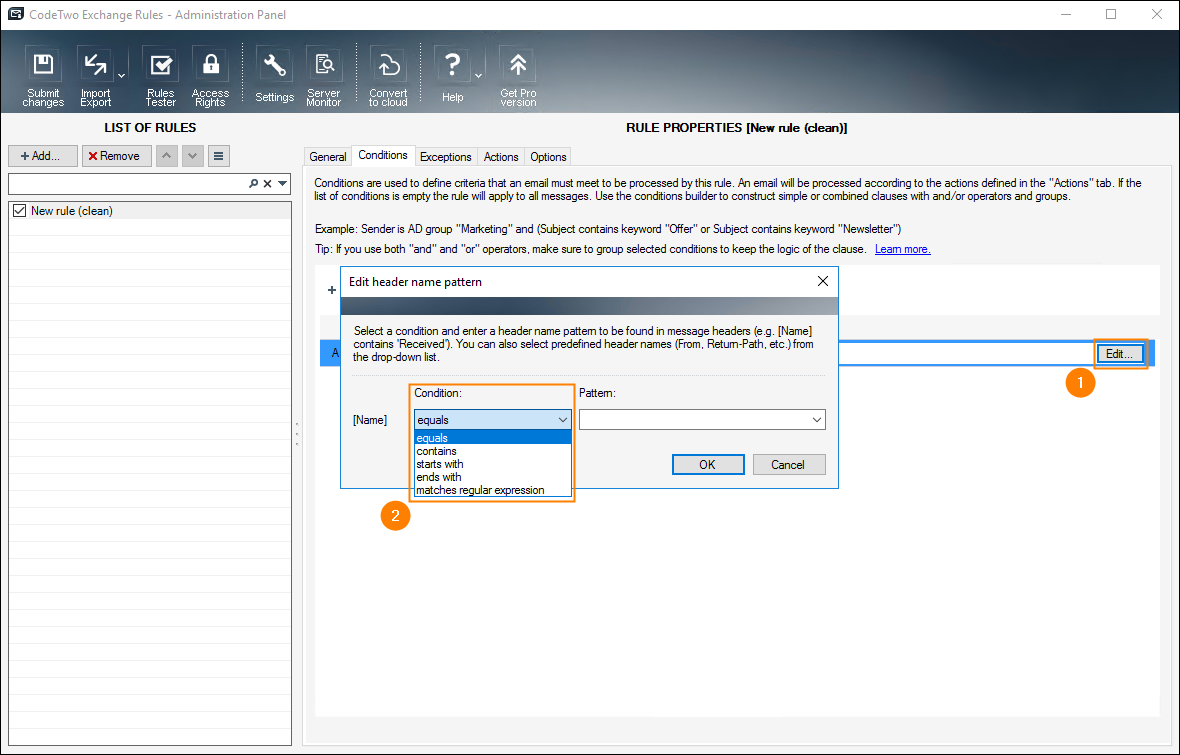The image size is (1180, 755).
Task: Clear the rules search field
Action: (267, 184)
